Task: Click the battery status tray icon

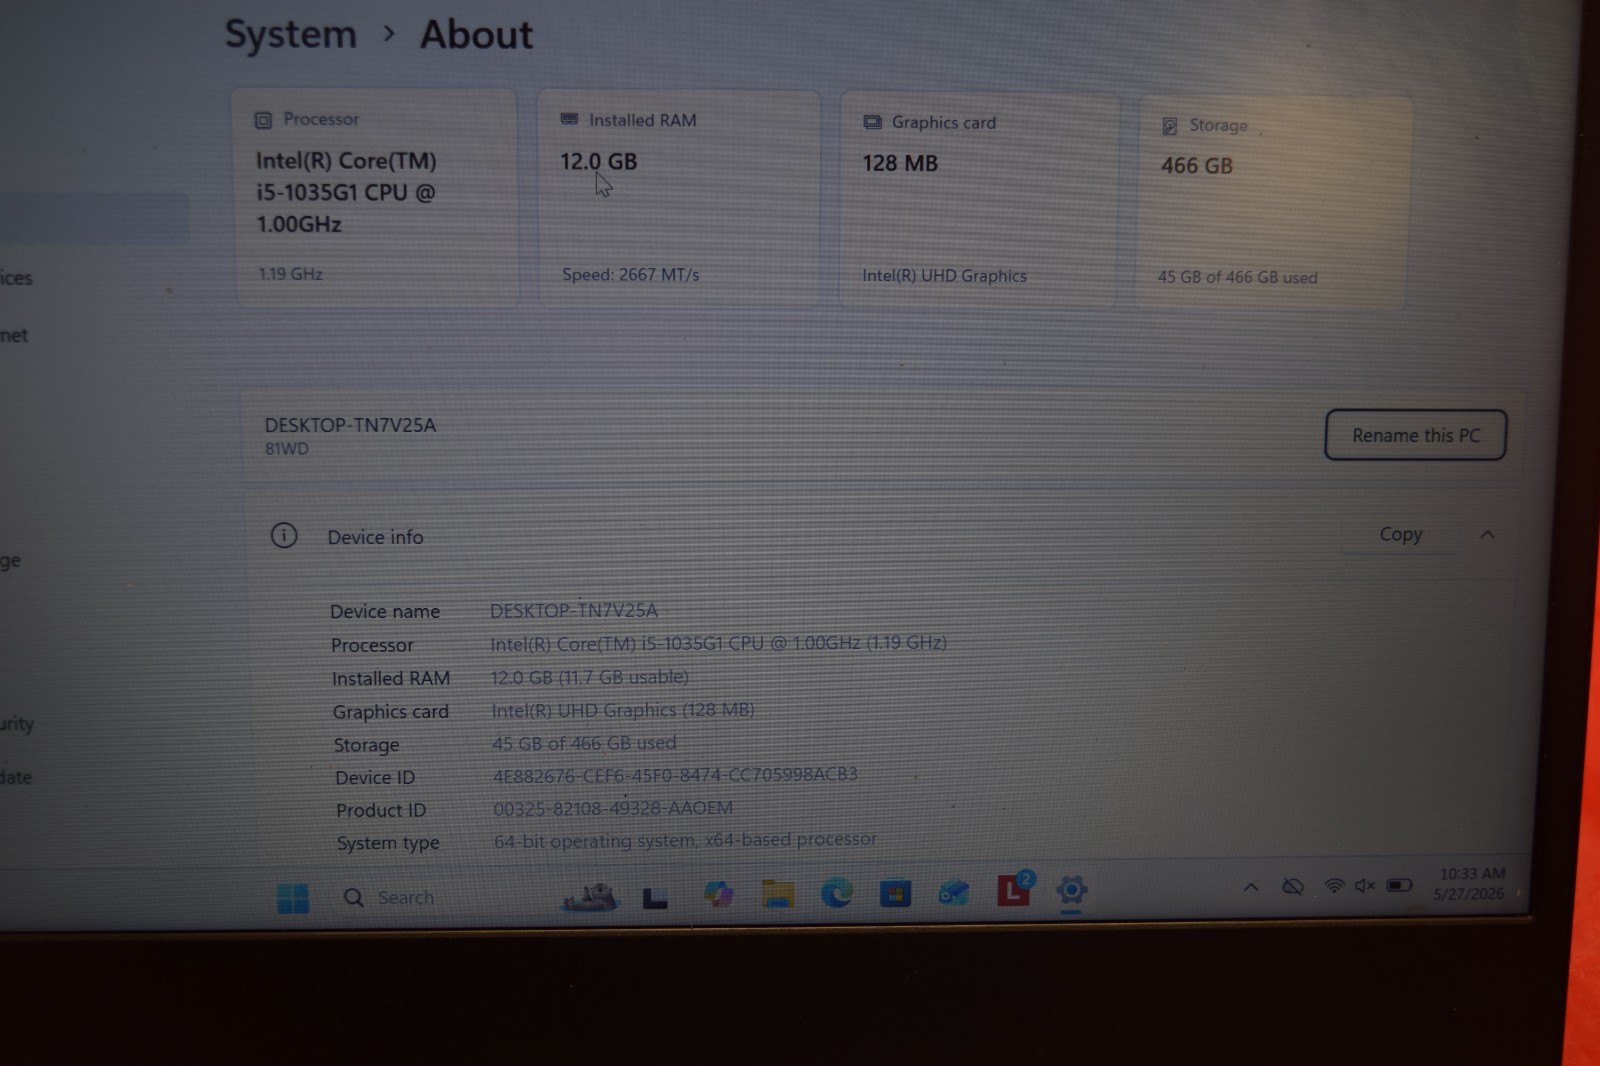Action: coord(1399,885)
